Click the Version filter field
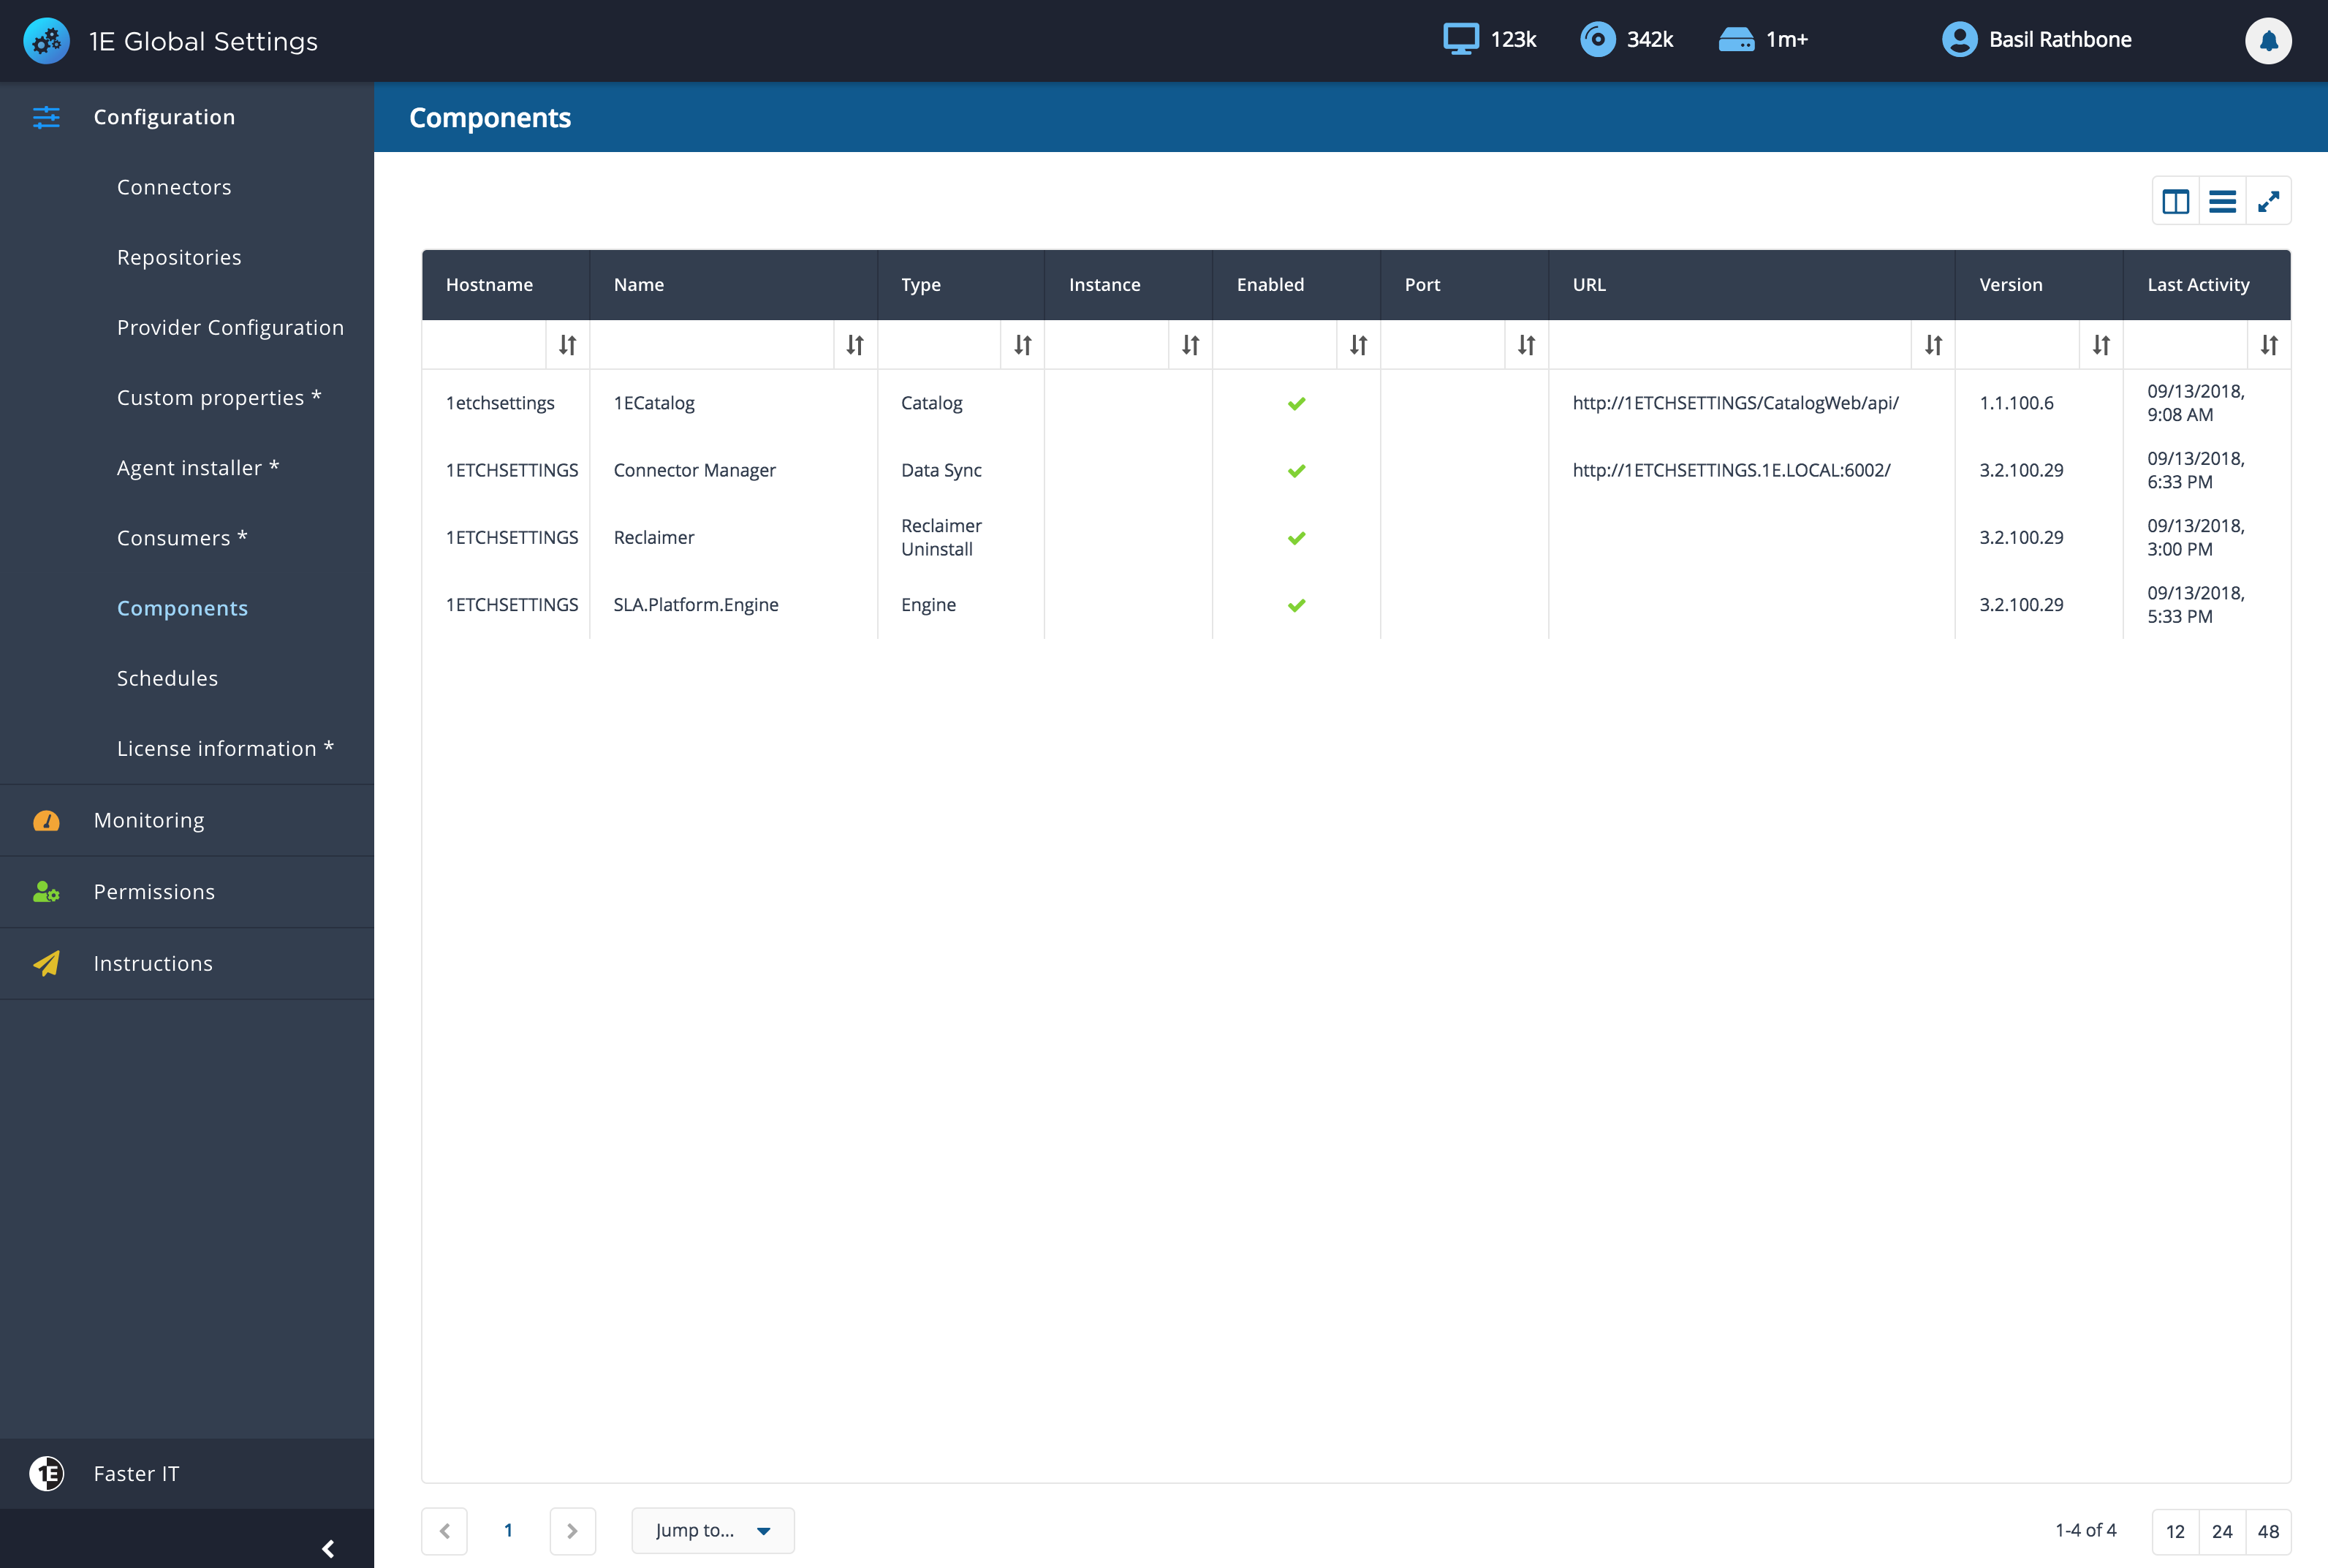 point(2017,345)
